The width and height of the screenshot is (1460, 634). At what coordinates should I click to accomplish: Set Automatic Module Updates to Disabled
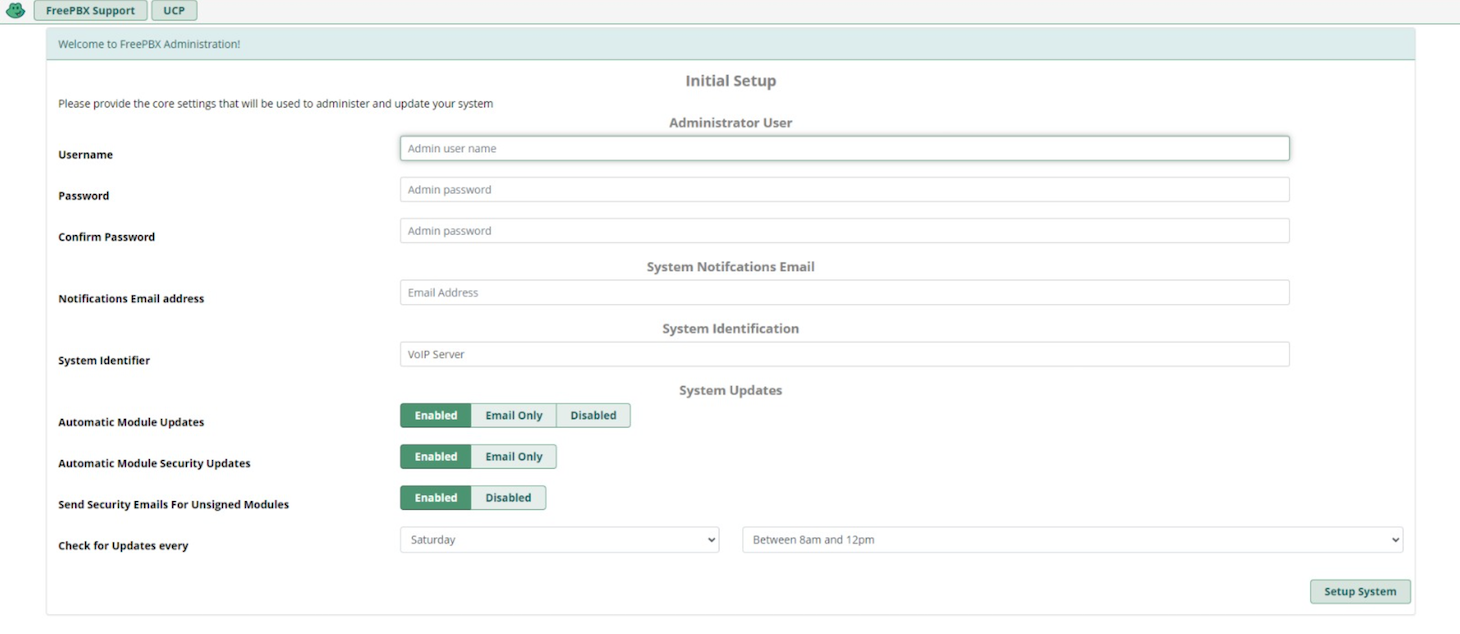[x=593, y=415]
